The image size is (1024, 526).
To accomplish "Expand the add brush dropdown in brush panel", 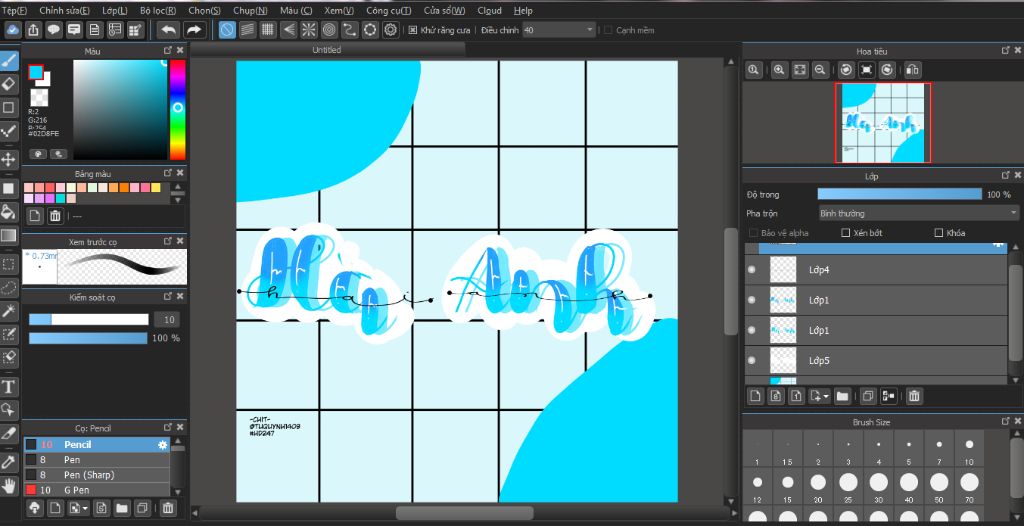I will tap(86, 508).
